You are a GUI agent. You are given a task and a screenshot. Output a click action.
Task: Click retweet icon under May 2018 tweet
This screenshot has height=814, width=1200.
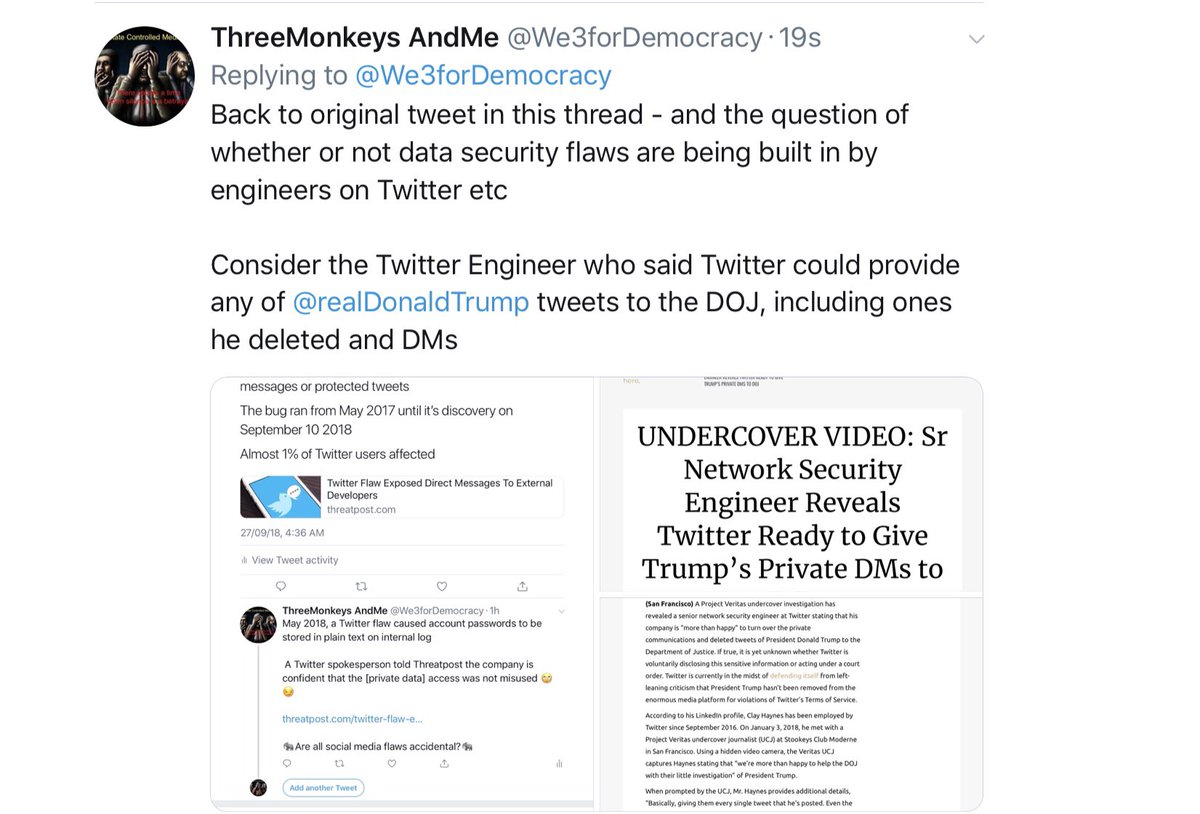click(340, 764)
